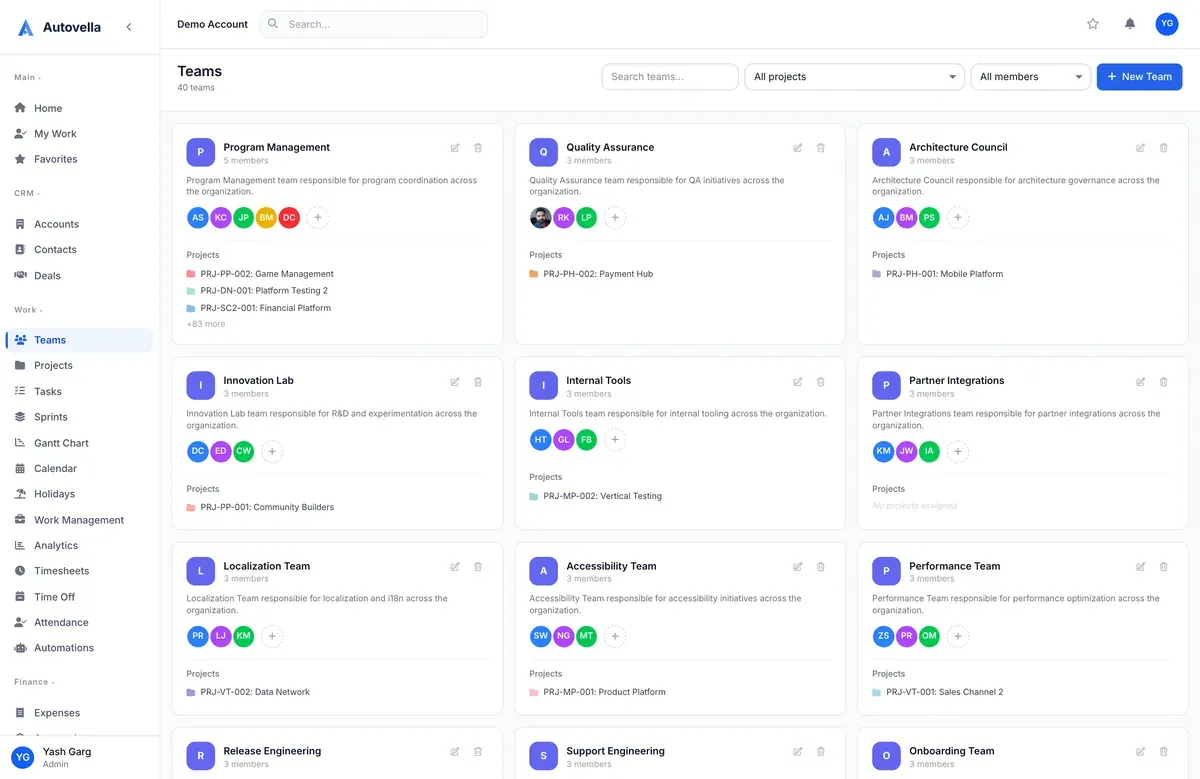Image resolution: width=1200 pixels, height=779 pixels.
Task: Edit the Innovation Lab team
Action: tap(455, 382)
